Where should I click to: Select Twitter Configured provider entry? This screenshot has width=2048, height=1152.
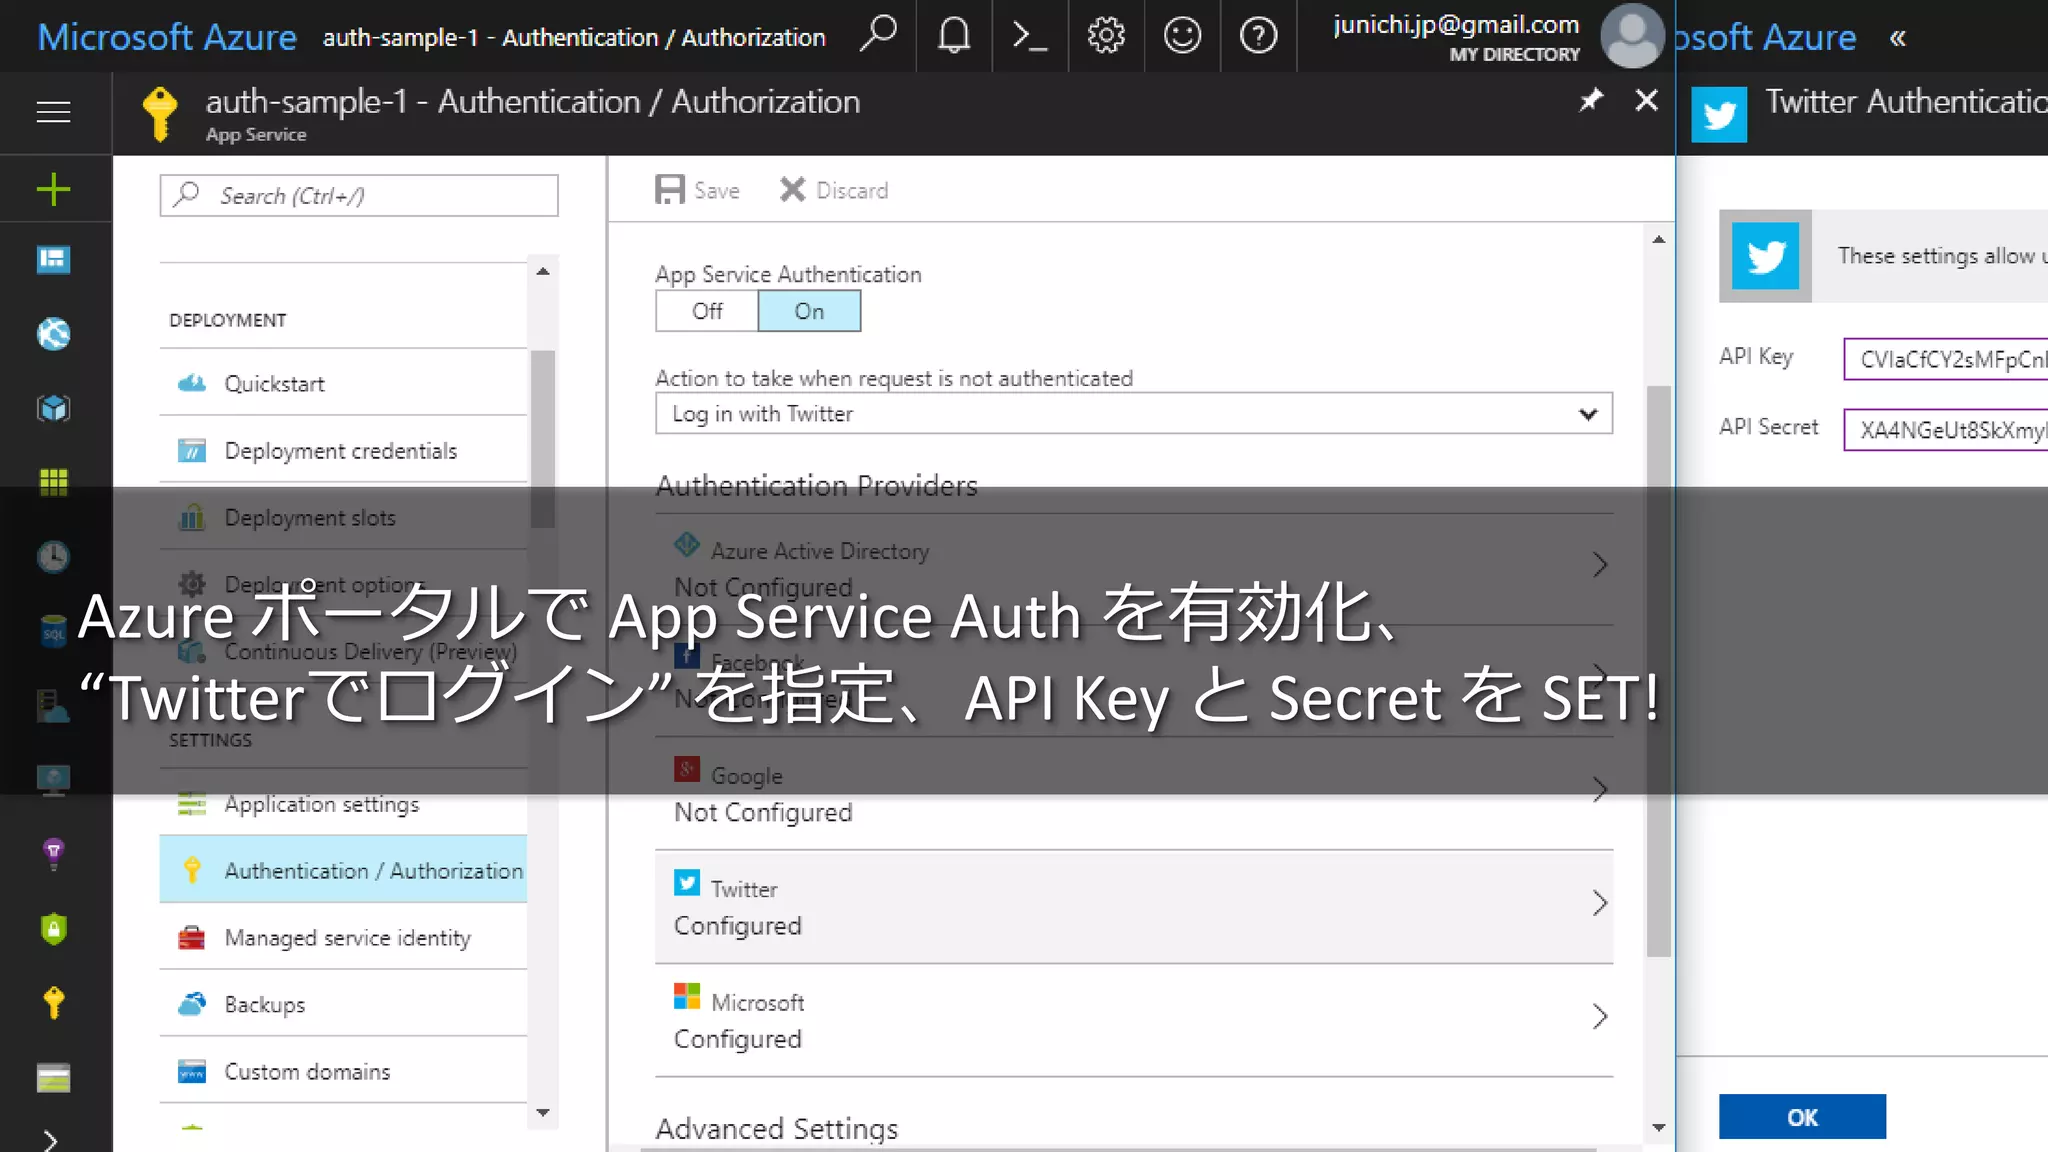pyautogui.click(x=1133, y=907)
